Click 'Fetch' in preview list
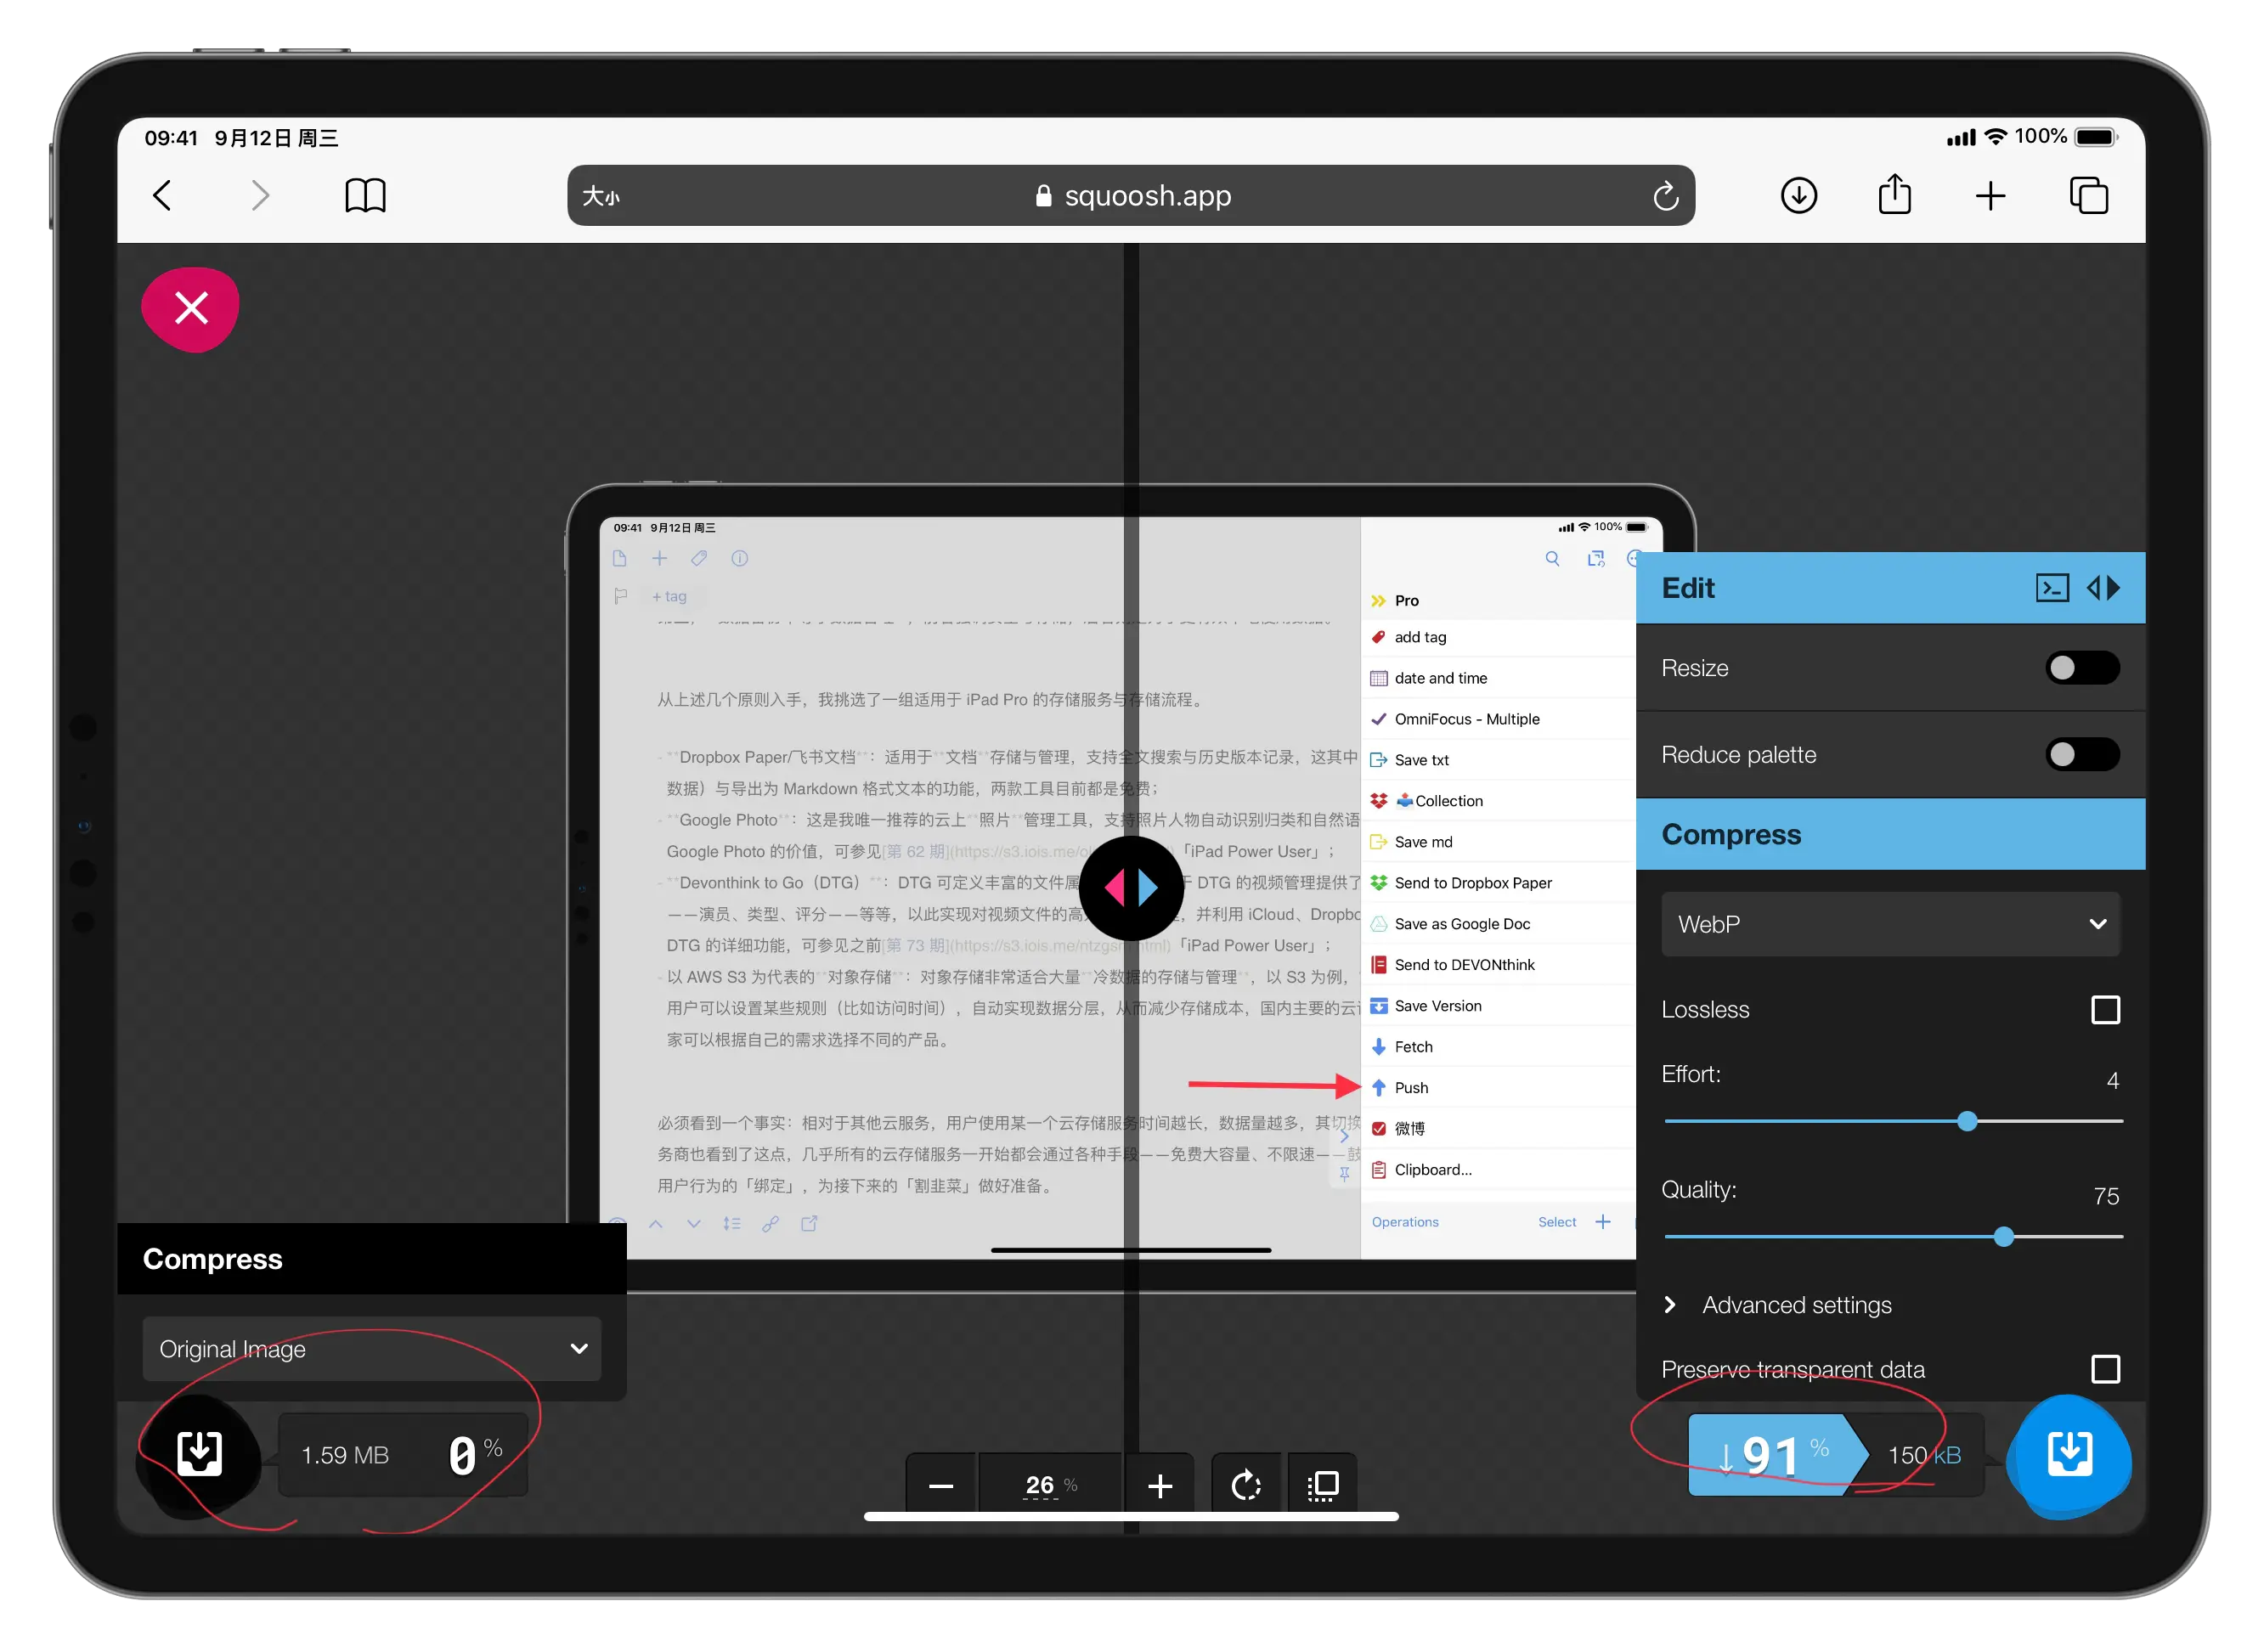 (1413, 1047)
